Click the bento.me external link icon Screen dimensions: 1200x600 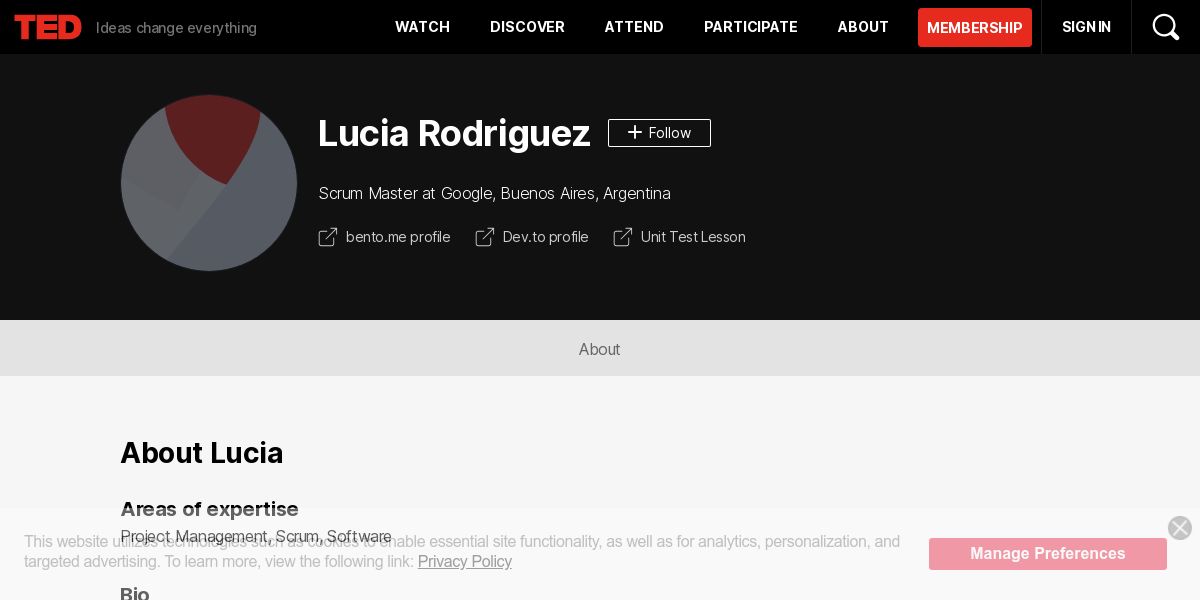pyautogui.click(x=328, y=237)
